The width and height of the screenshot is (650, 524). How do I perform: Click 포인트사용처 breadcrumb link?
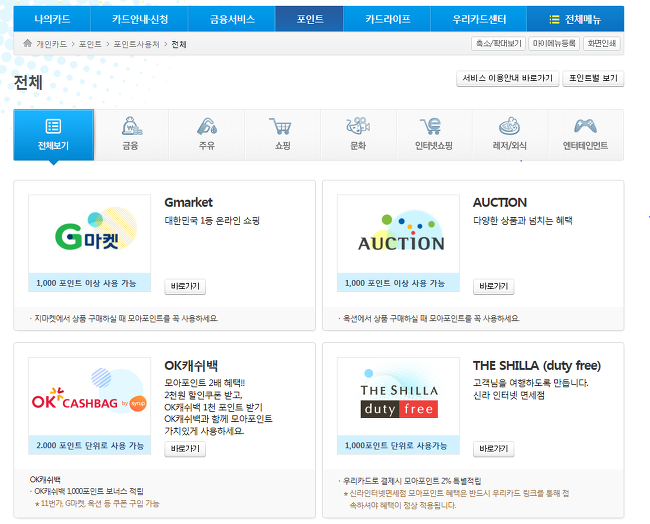136,44
